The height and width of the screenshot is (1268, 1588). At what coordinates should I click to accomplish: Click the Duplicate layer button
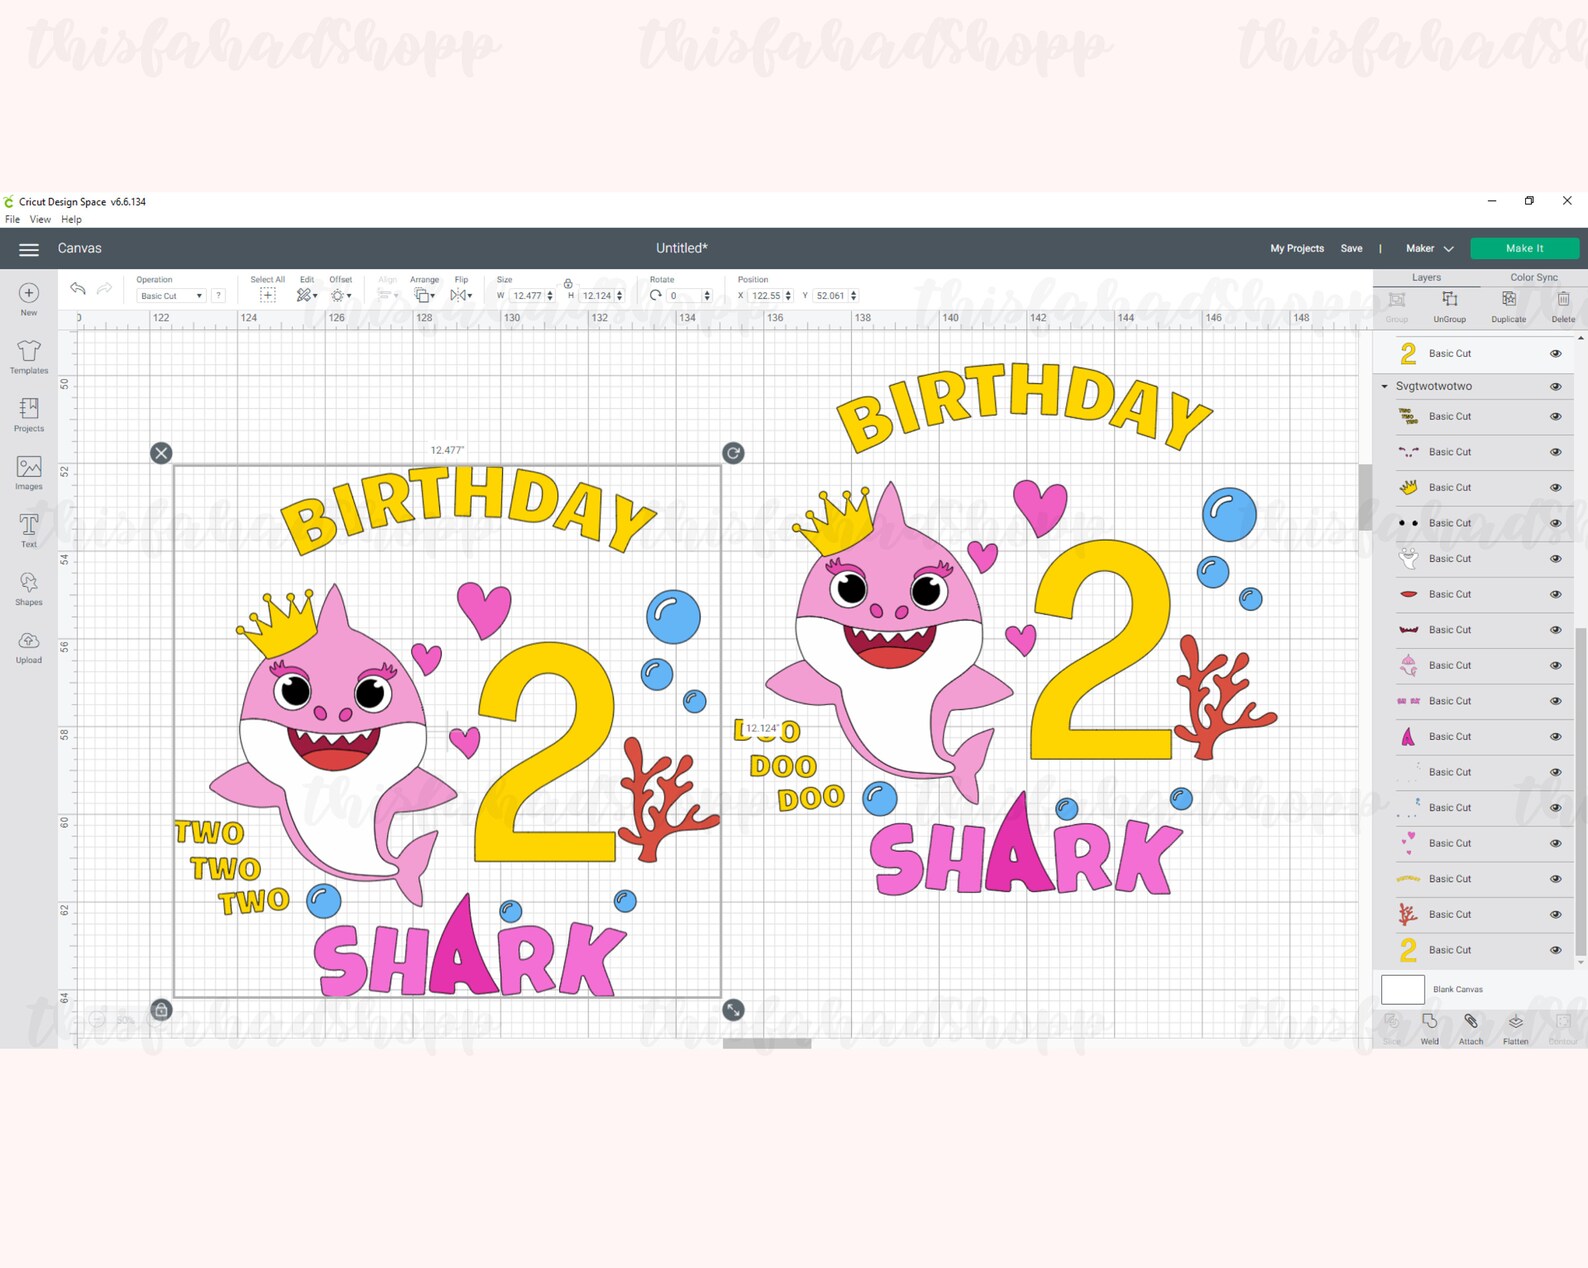[x=1508, y=307]
